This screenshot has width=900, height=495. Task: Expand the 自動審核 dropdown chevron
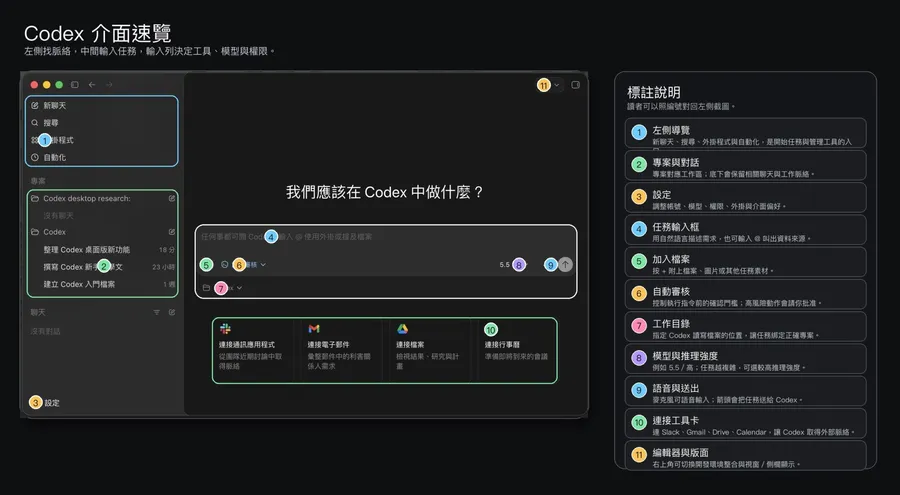263,265
